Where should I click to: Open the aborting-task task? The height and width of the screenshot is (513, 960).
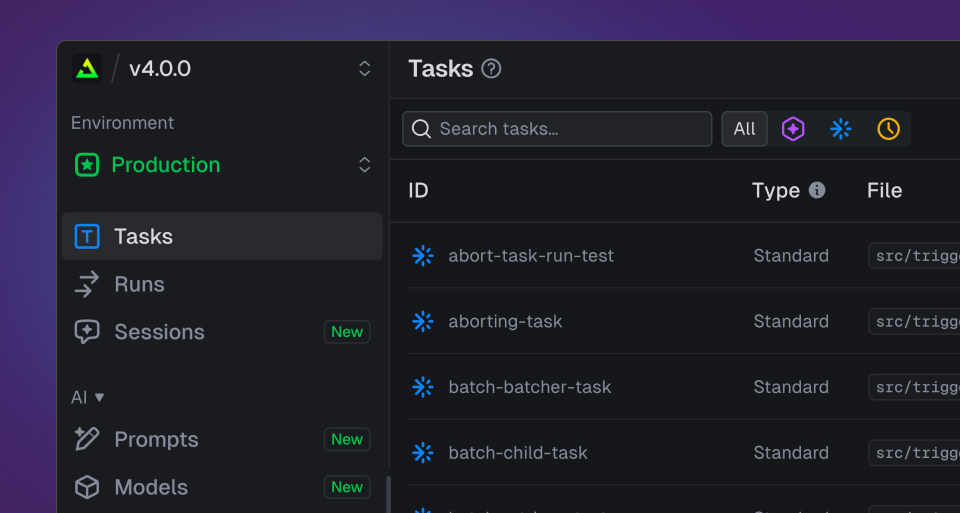point(505,321)
